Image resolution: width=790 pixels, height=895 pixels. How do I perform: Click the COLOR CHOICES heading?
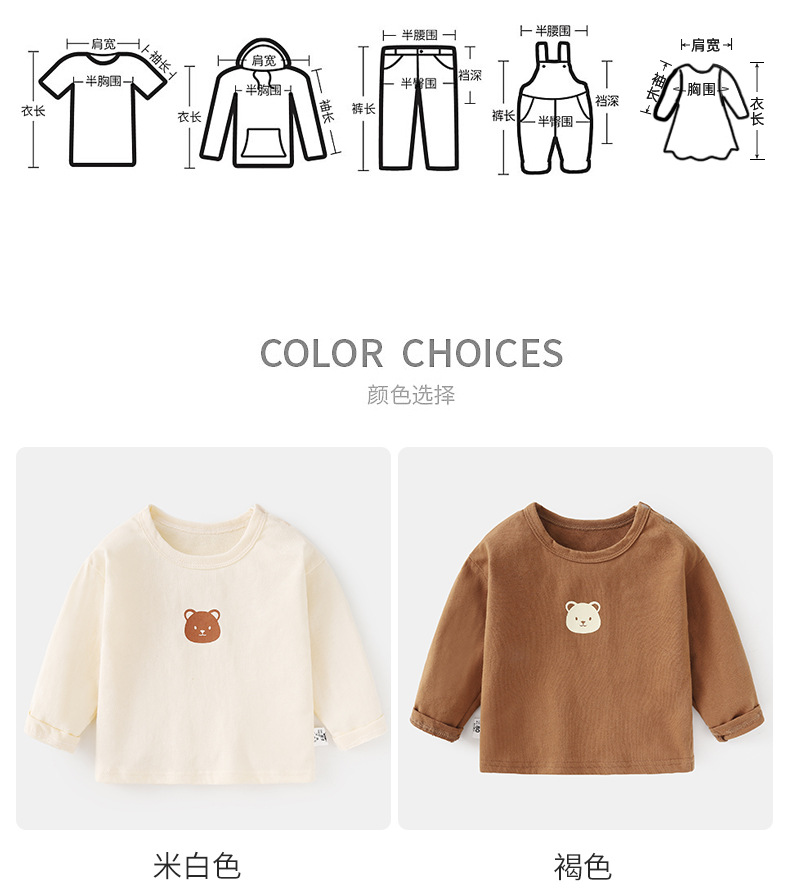pos(412,353)
